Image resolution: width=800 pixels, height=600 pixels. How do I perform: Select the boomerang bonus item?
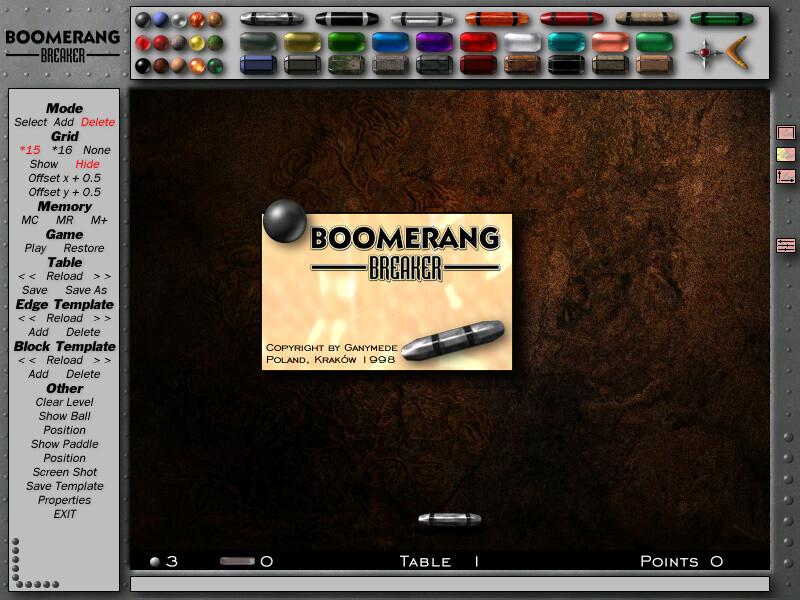[738, 52]
